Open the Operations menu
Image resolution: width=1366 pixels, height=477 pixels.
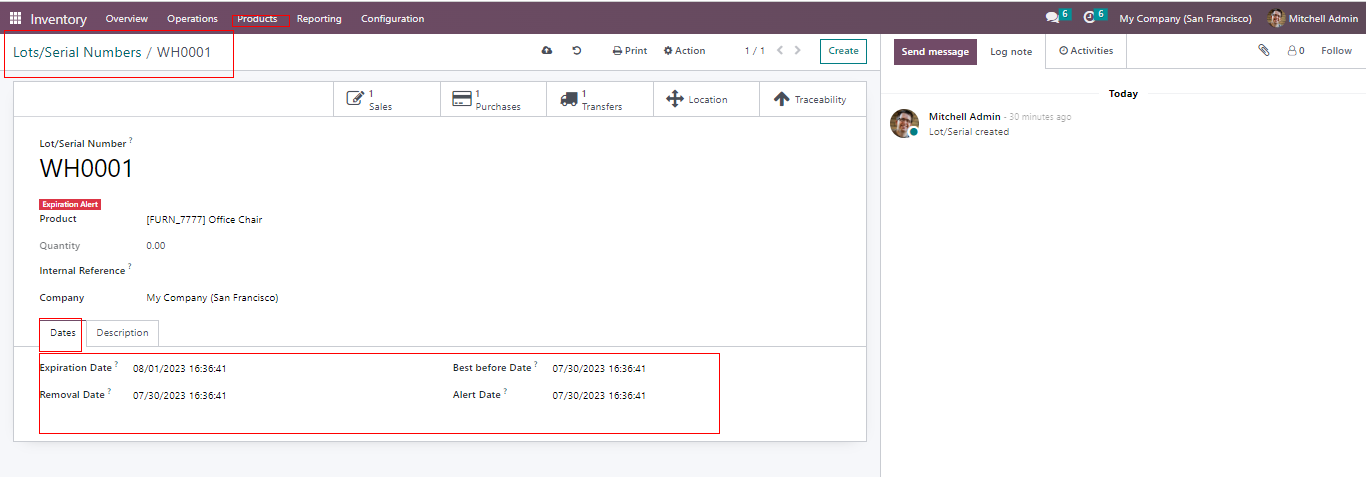(x=192, y=18)
